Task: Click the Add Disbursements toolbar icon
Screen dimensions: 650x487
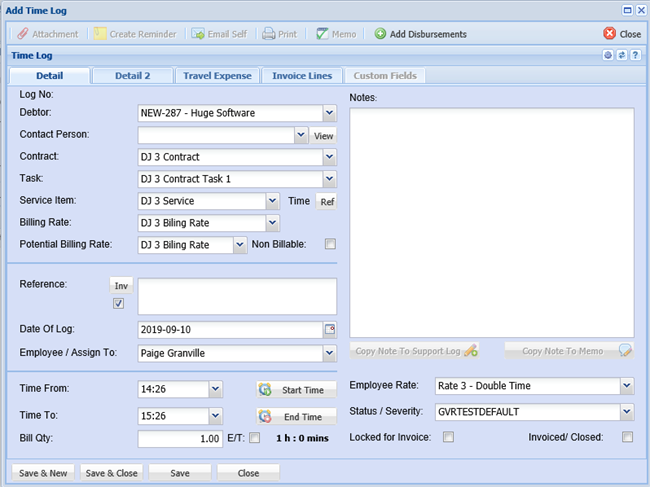Action: (x=381, y=34)
